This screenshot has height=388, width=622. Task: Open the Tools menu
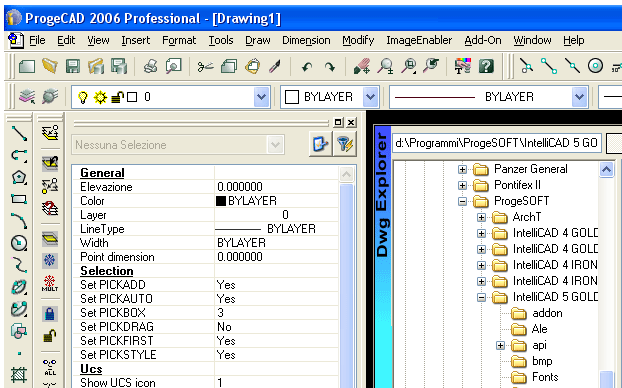point(221,40)
